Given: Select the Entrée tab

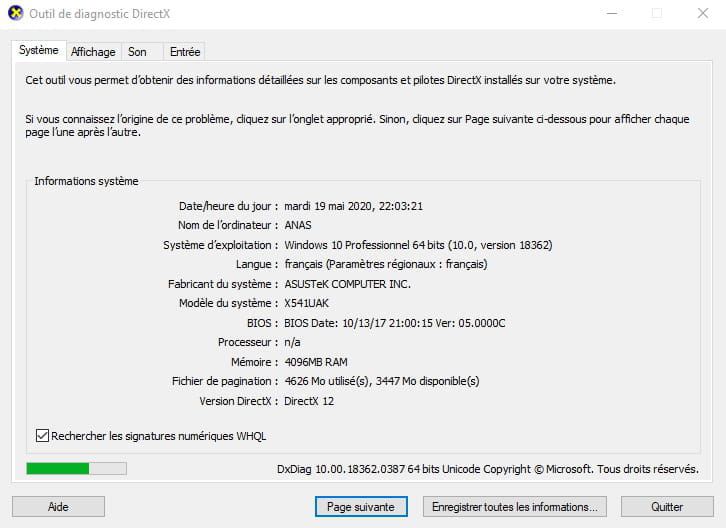Looking at the screenshot, I should pos(185,52).
